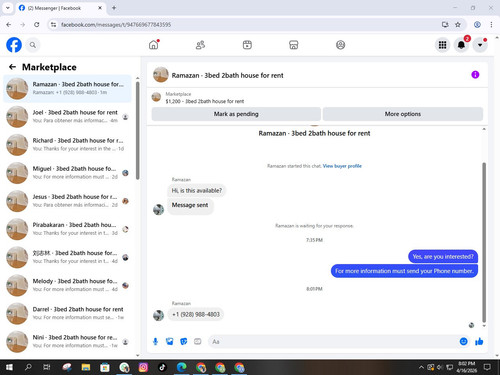Click the Facebook logo
This screenshot has width=500, height=375.
[14, 45]
